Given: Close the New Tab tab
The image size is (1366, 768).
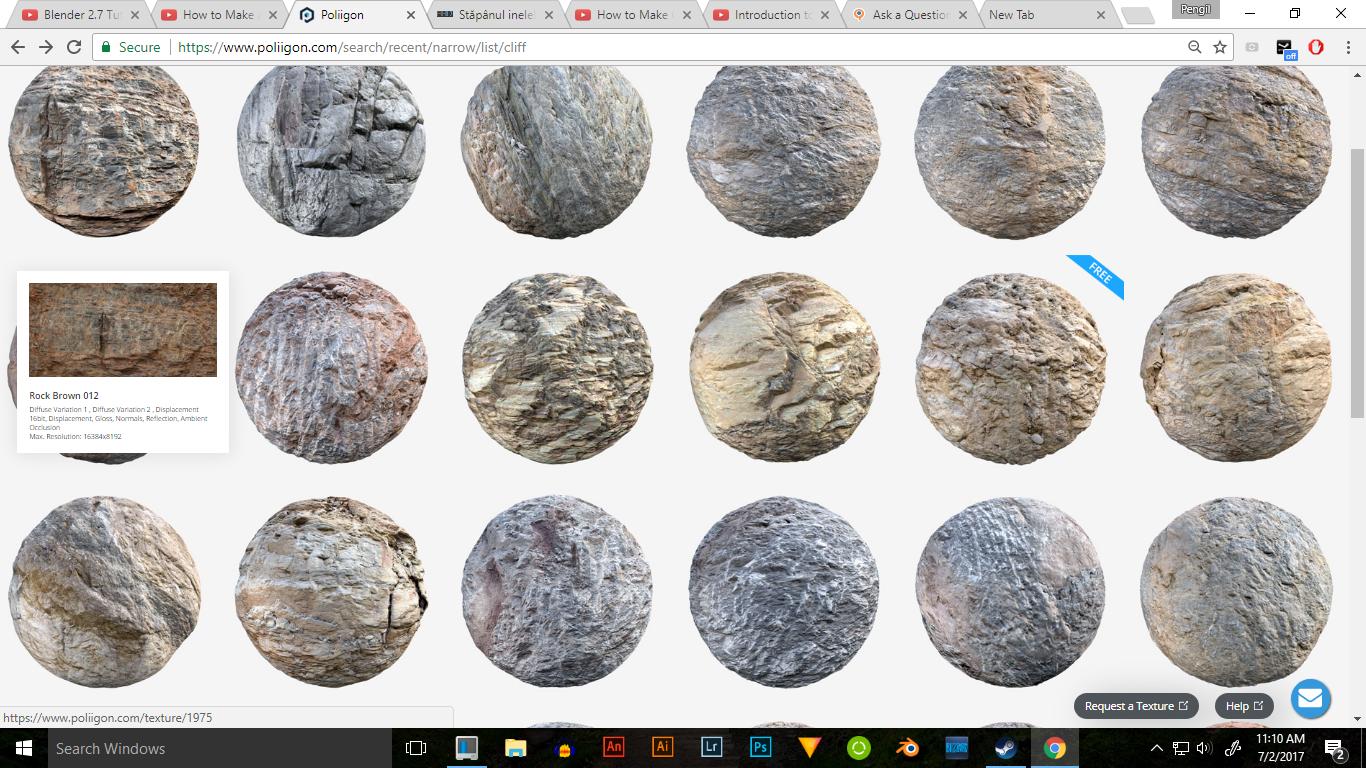Looking at the screenshot, I should (1101, 15).
